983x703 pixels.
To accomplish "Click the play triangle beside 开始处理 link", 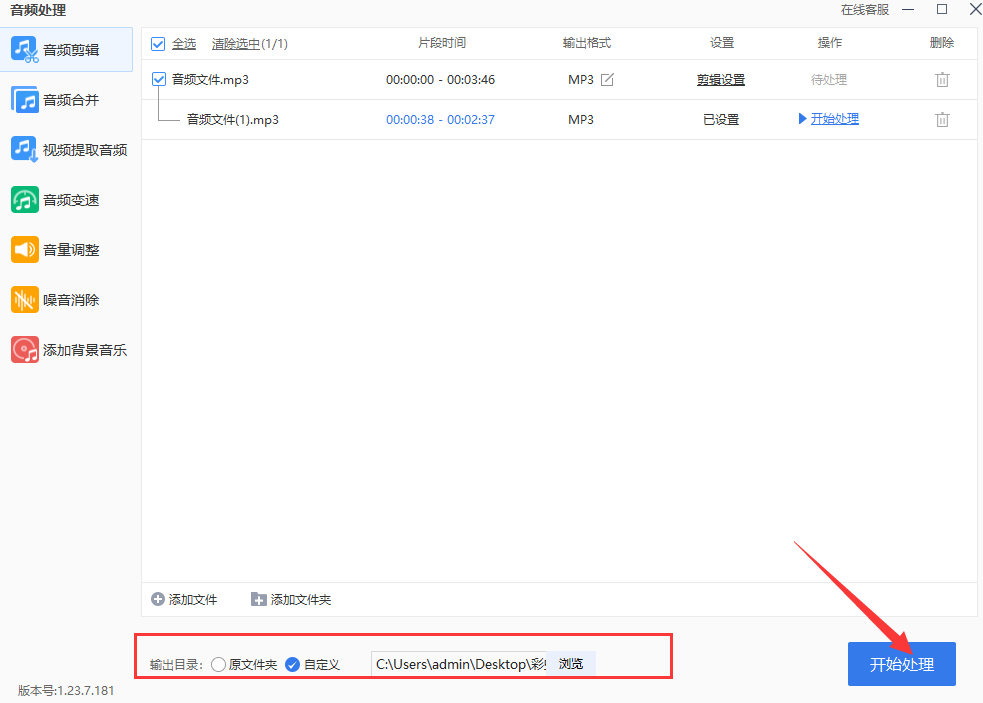I will 802,119.
